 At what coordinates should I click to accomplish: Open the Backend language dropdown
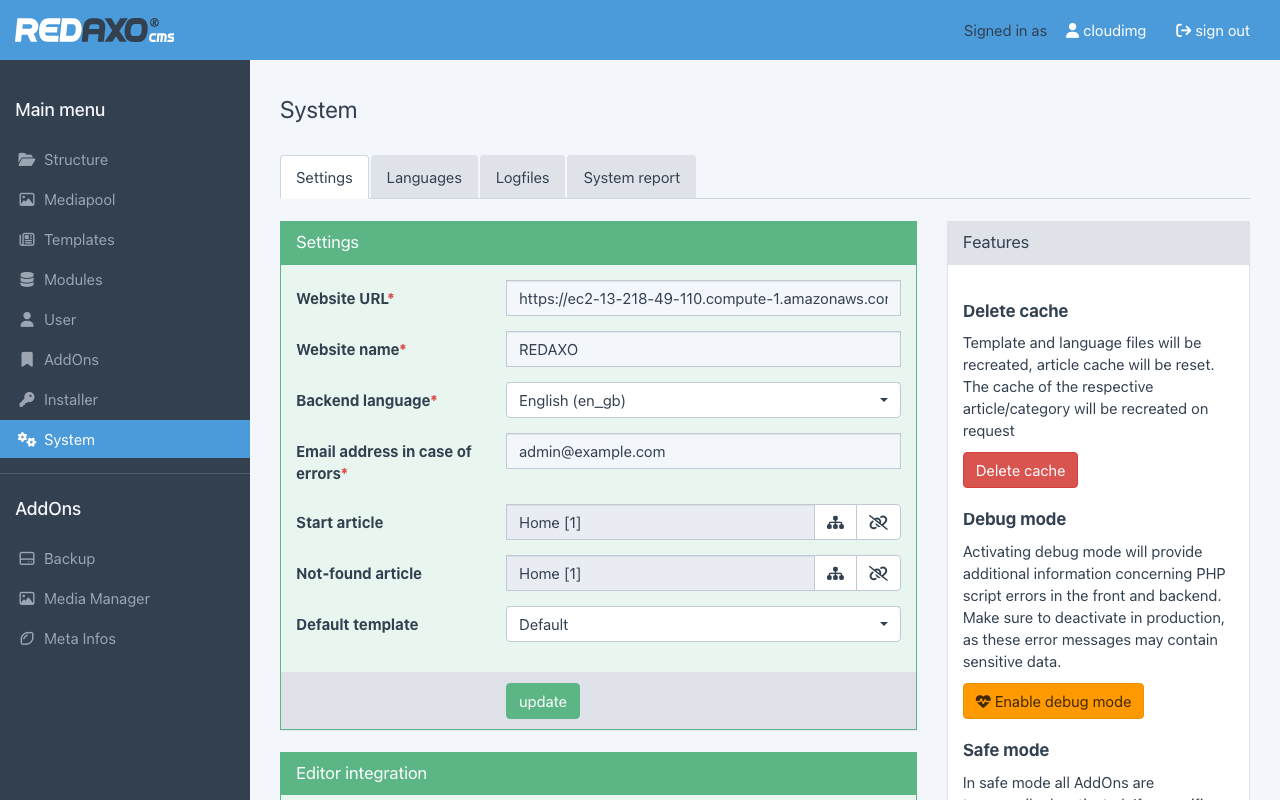tap(703, 400)
